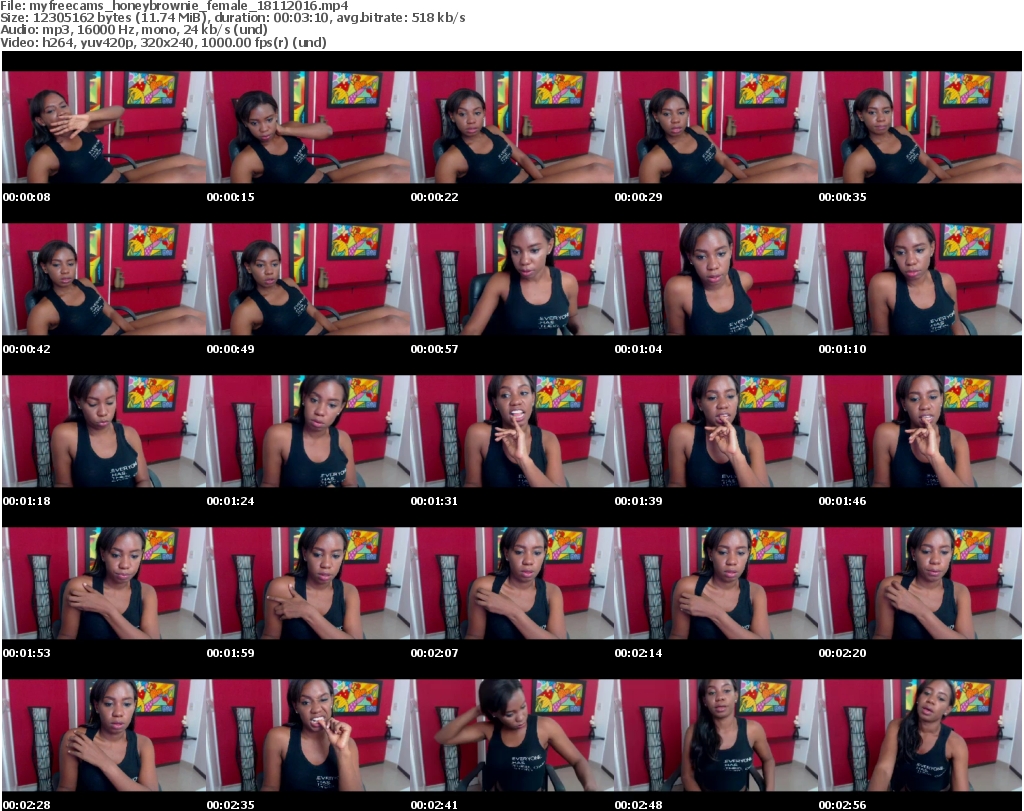
Task: Select the thumbnail frame at 00:02:35
Action: [x=308, y=735]
